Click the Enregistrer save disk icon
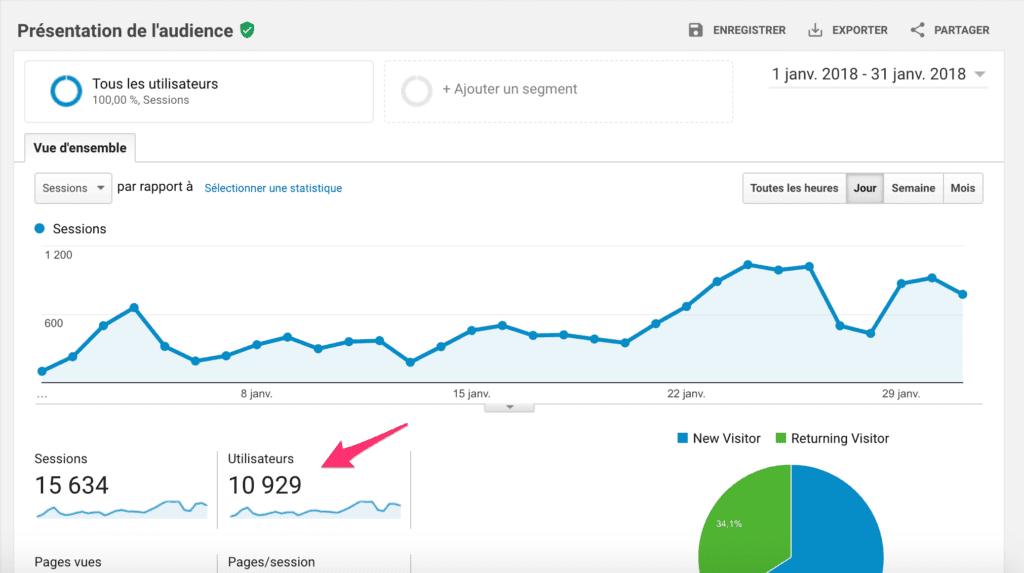1024x573 pixels. tap(696, 30)
